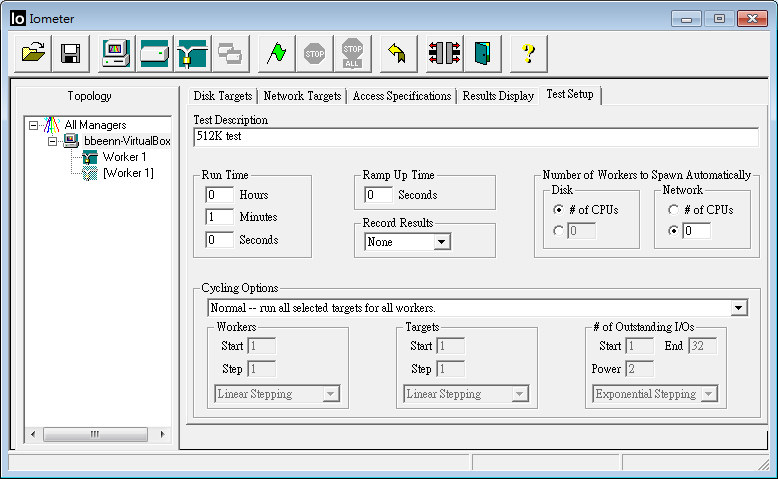Viewport: 778px width, 479px height.
Task: Start a new manager with the computer icon
Action: coord(116,54)
